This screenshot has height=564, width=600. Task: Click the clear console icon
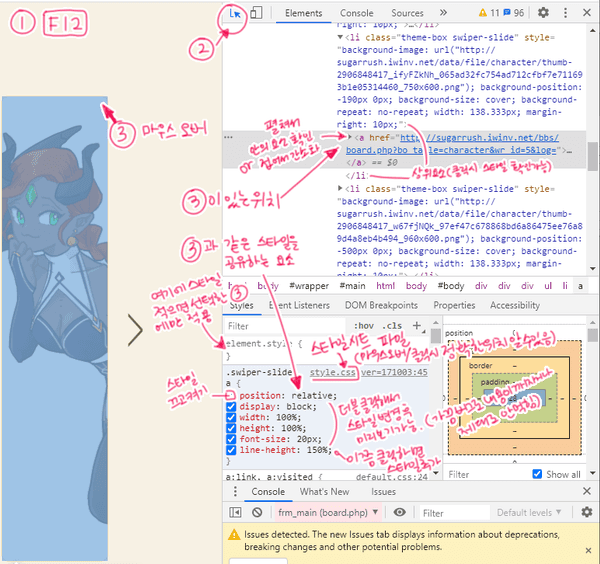click(x=257, y=513)
